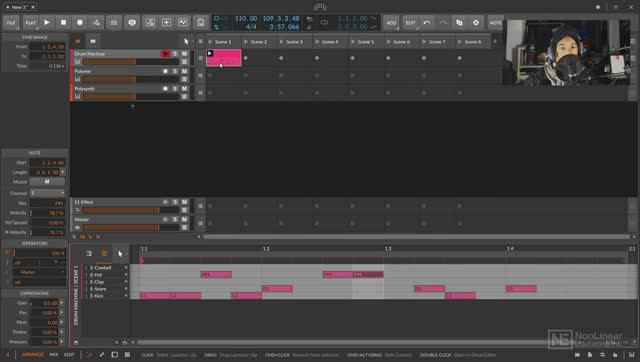Adjust the Drum Machine volume fader

point(131,62)
